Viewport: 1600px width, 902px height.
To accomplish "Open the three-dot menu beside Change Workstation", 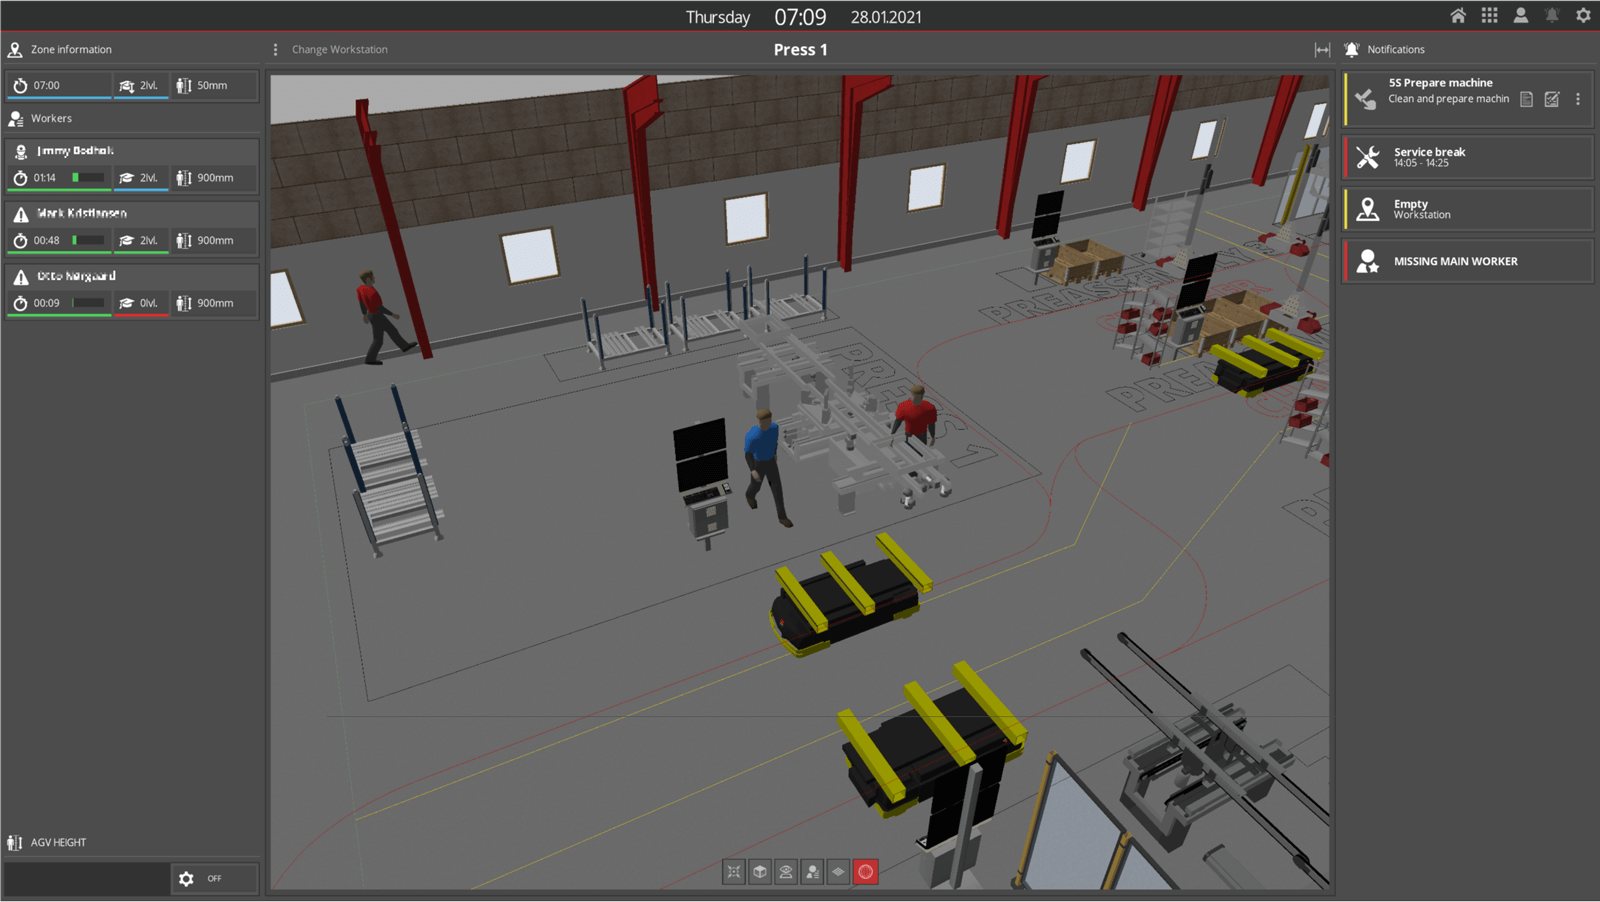I will (x=275, y=48).
